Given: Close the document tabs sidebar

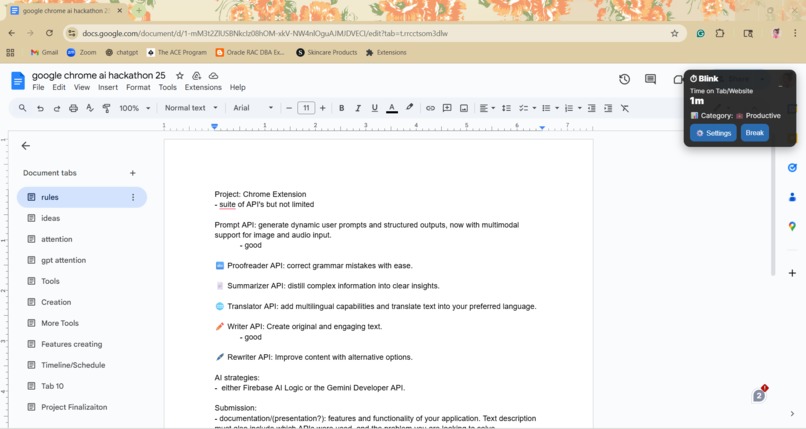Looking at the screenshot, I should (x=26, y=146).
